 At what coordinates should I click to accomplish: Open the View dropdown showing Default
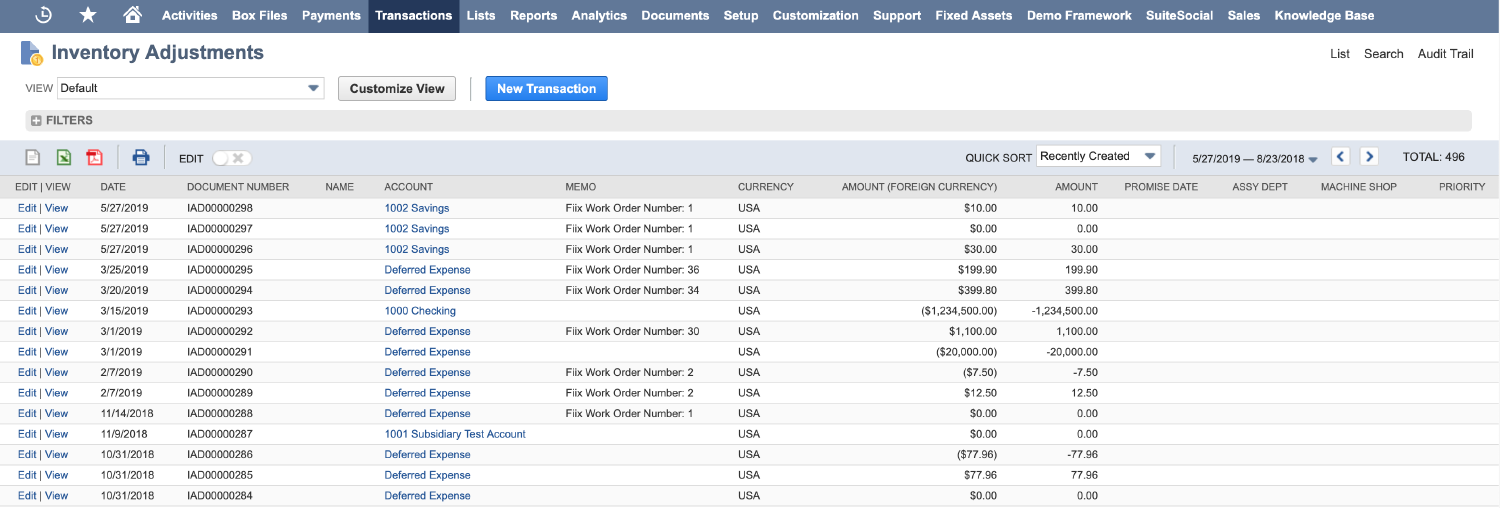[x=190, y=88]
